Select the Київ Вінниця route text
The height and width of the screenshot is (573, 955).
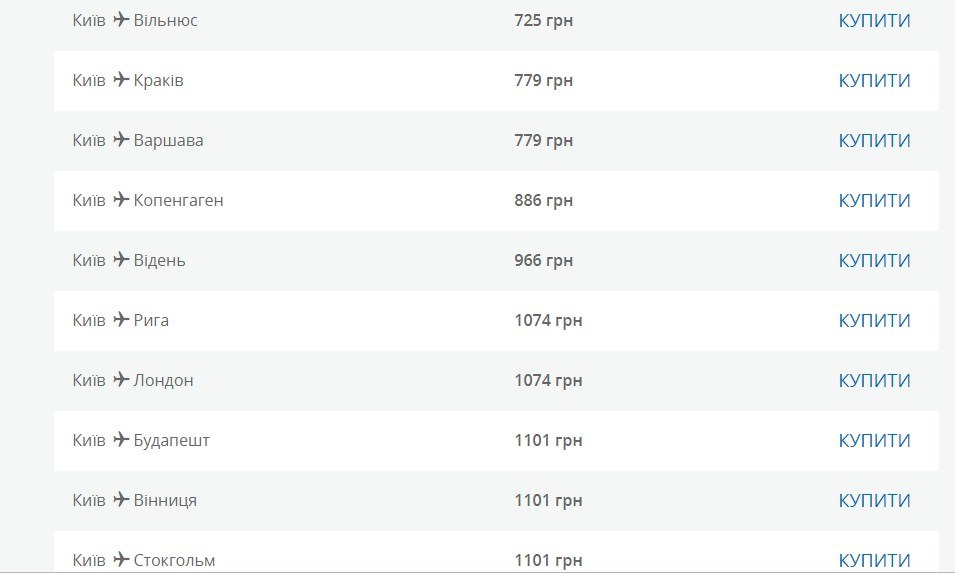(x=135, y=500)
